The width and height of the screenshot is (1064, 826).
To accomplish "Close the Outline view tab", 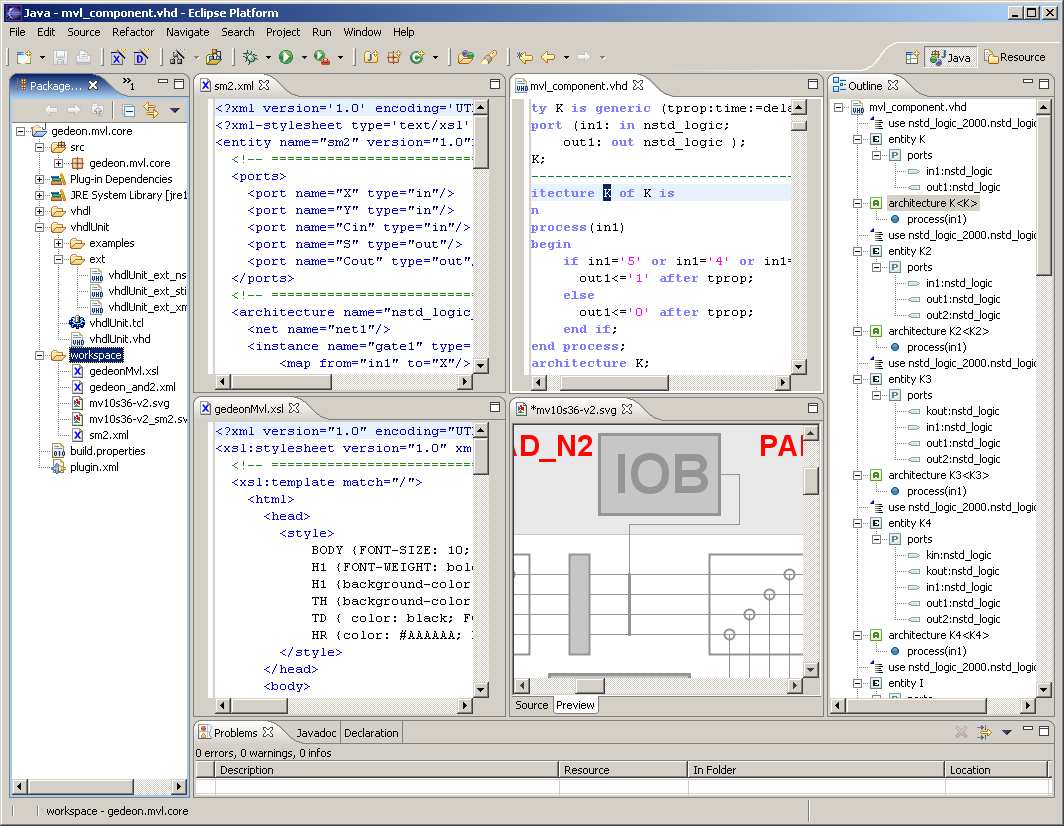I will [x=893, y=85].
